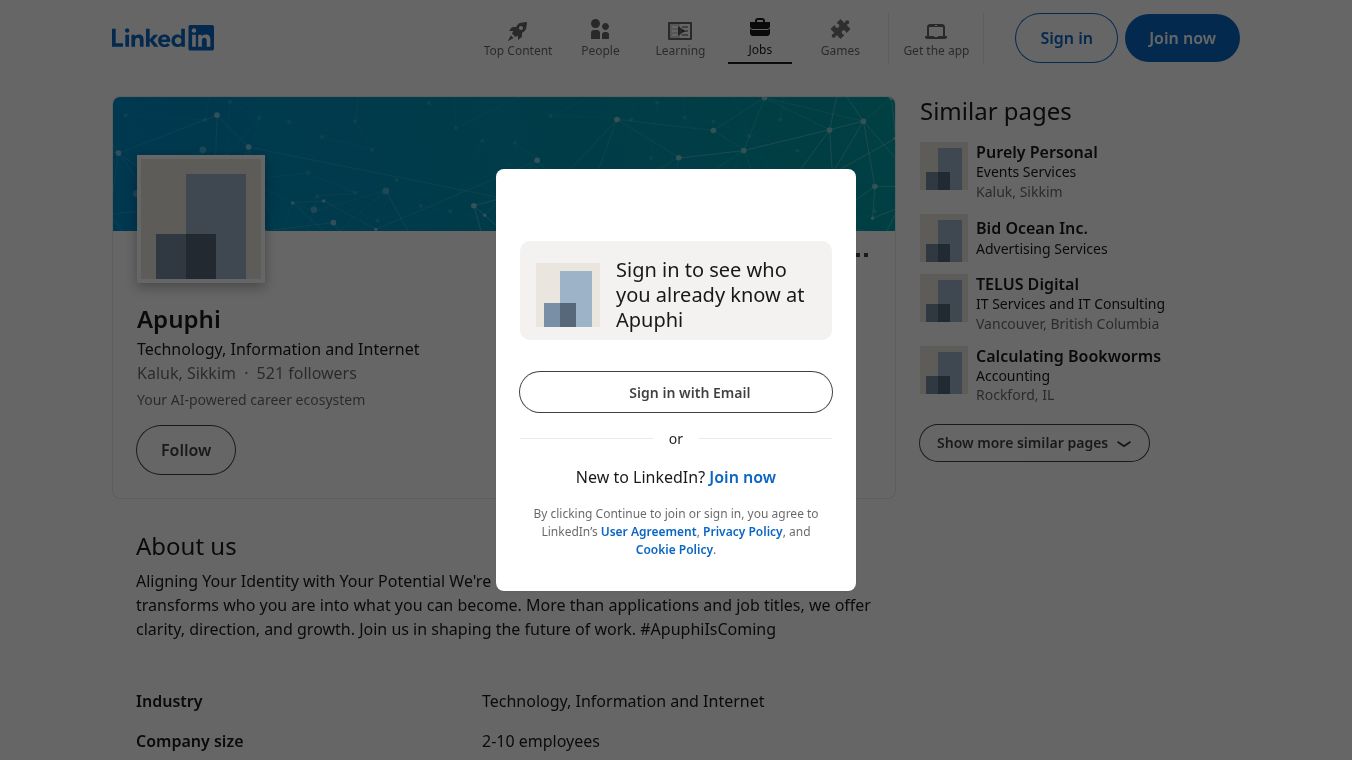The width and height of the screenshot is (1352, 760).
Task: Click IT Services and IT Consulting text
Action: point(1070,304)
